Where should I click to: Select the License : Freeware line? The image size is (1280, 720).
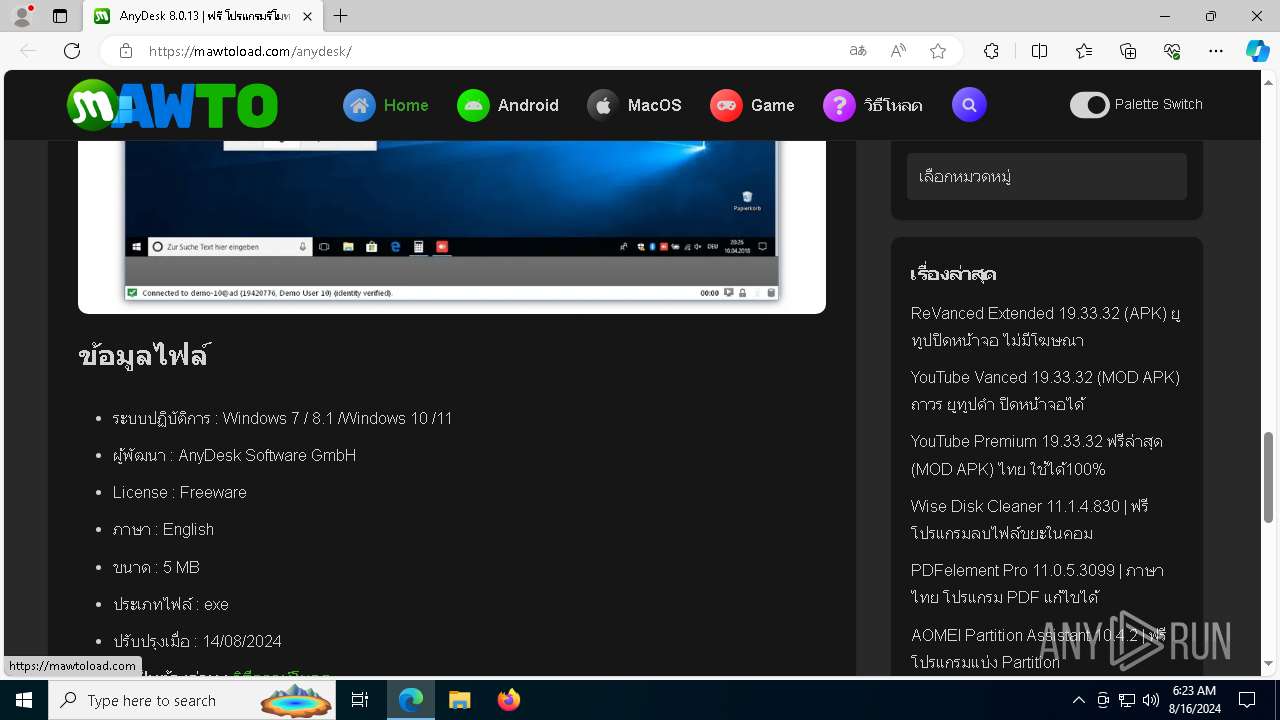coord(179,492)
